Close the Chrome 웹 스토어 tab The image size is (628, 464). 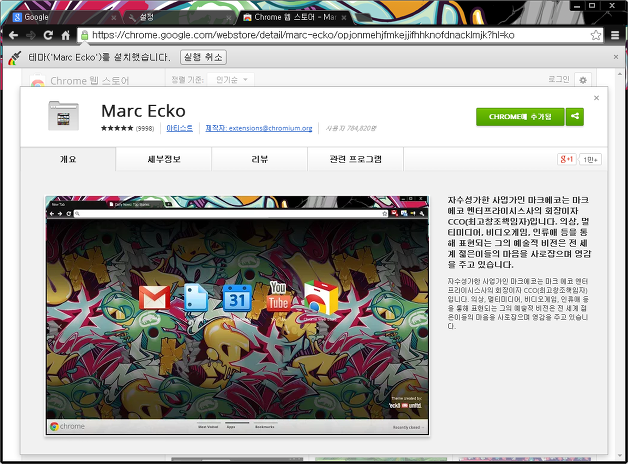[344, 18]
